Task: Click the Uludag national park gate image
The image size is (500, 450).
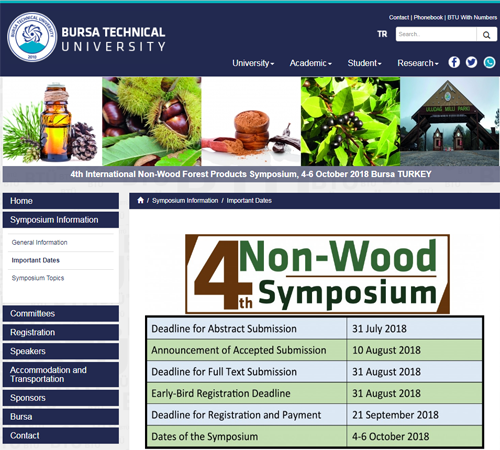Action: pyautogui.click(x=450, y=122)
